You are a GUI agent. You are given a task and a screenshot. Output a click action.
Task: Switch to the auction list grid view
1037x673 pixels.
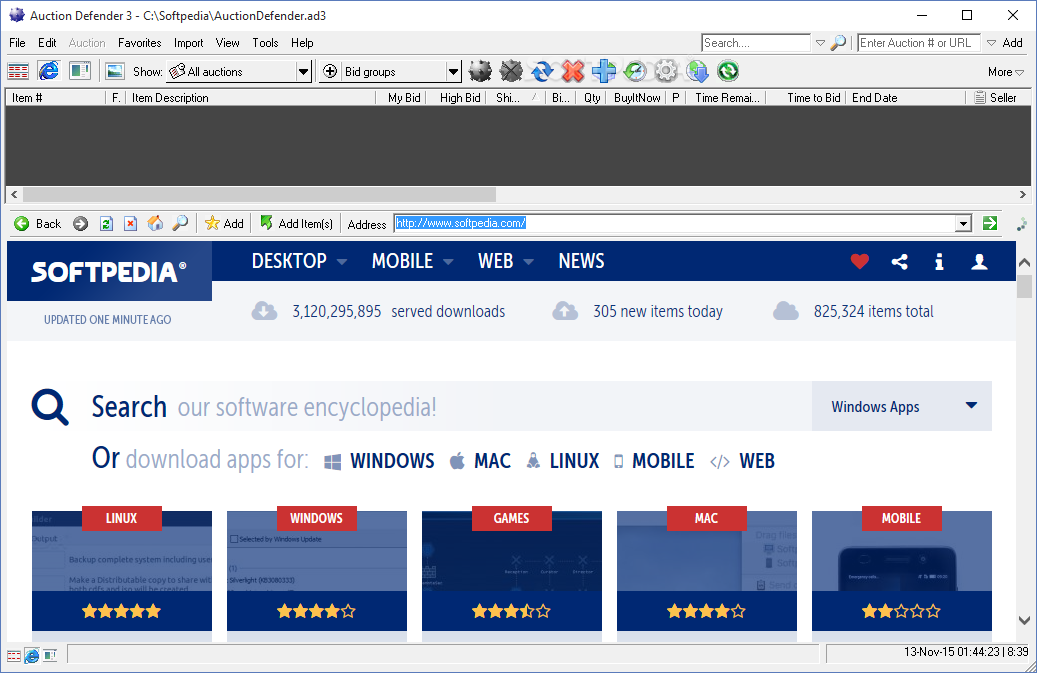click(18, 71)
